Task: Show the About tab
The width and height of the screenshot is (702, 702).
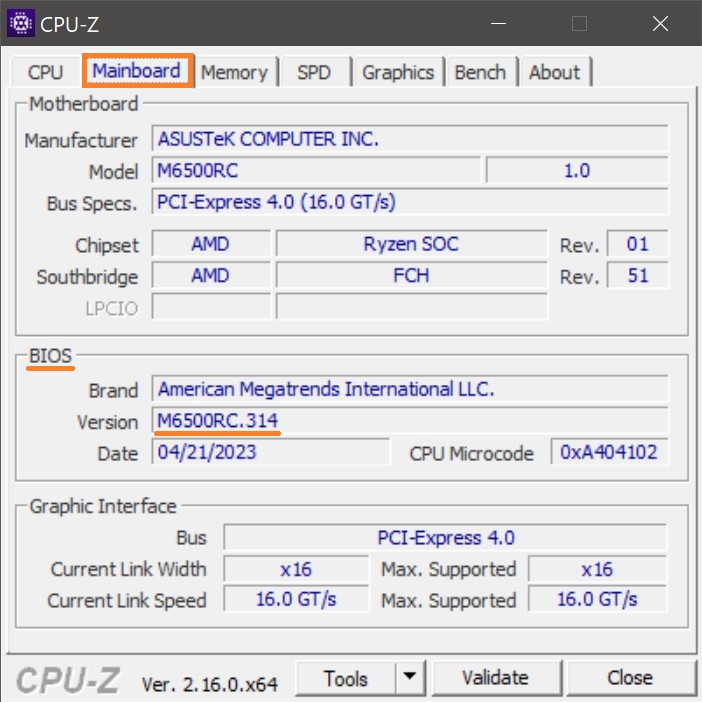Action: 554,72
